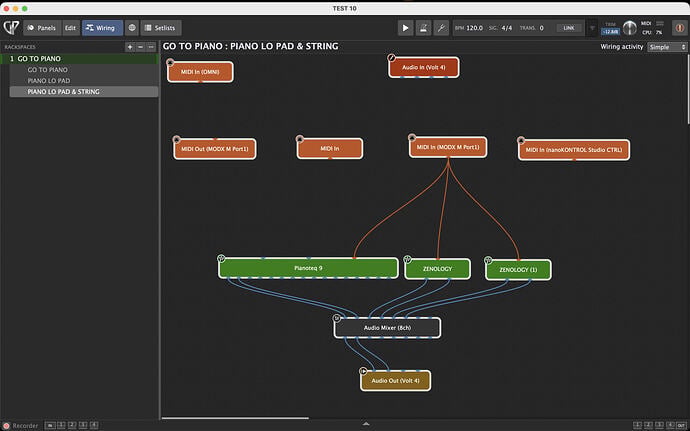
Task: Toggle Ableton LINK sync
Action: [569, 28]
